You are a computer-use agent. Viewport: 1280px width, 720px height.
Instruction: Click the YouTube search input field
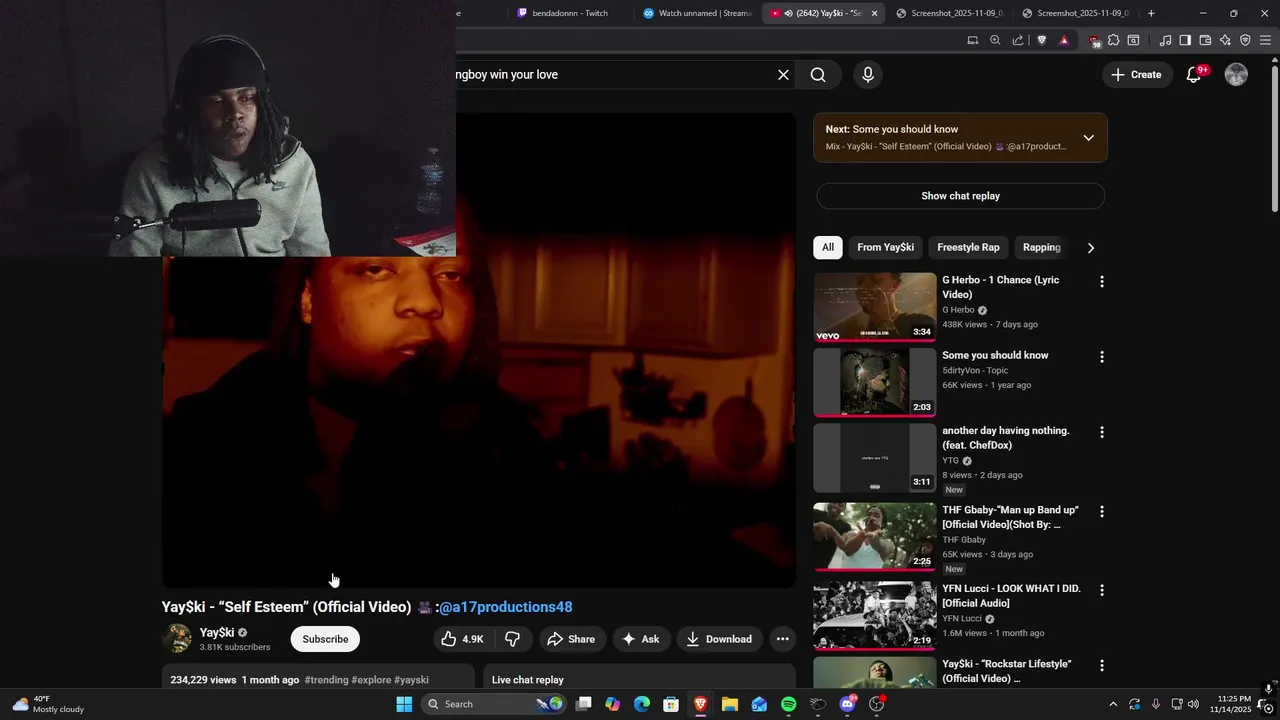click(x=610, y=75)
